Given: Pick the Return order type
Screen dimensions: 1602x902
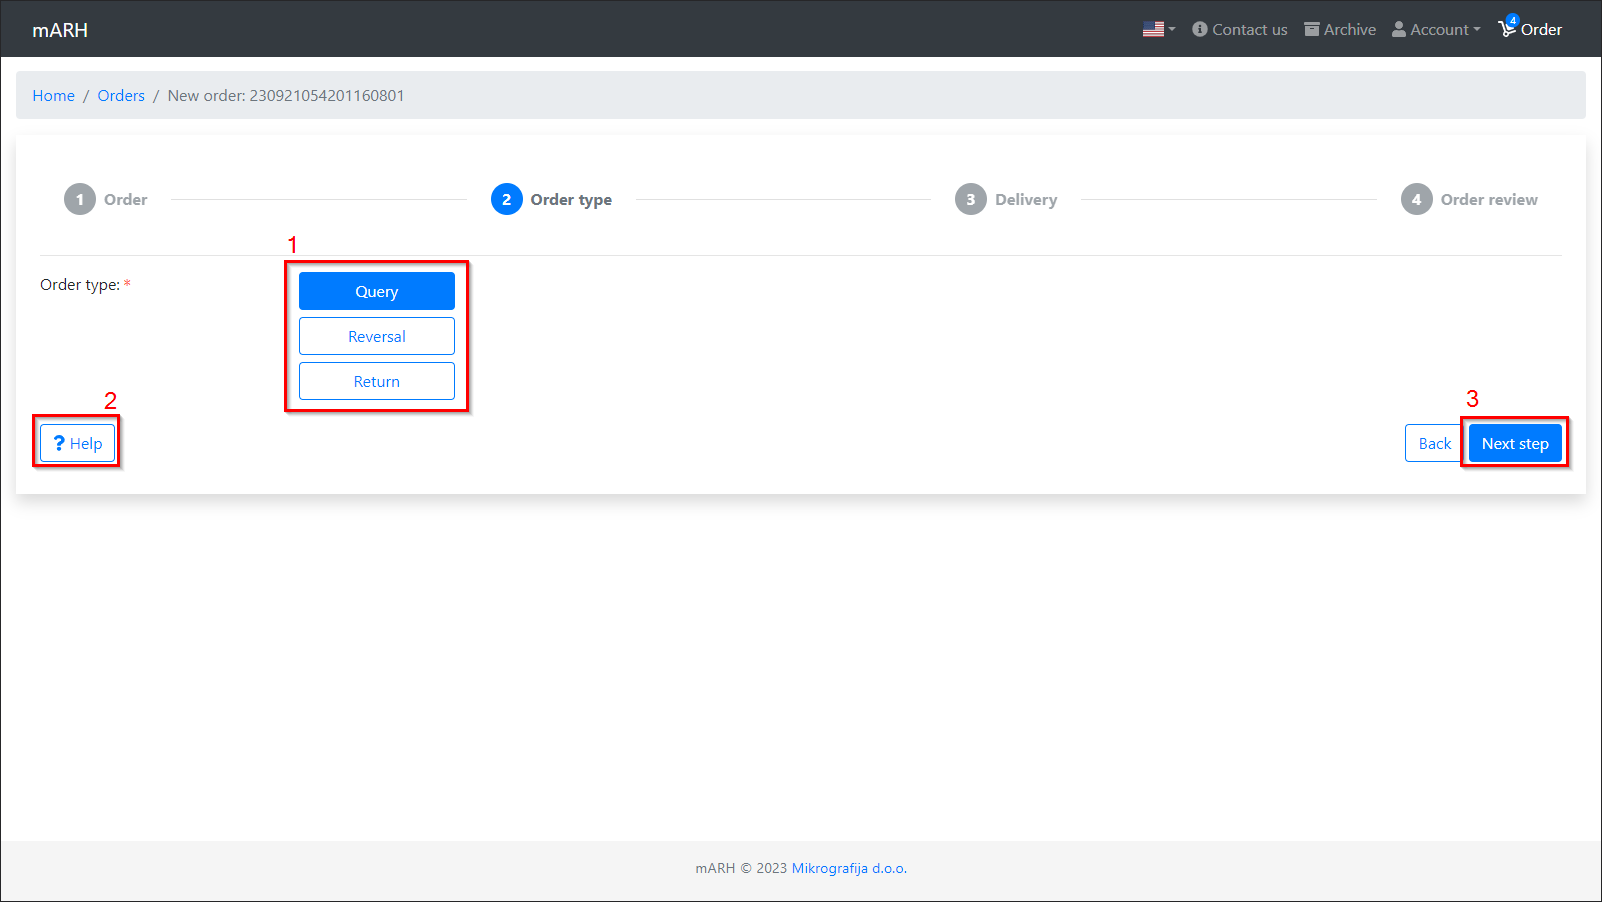Looking at the screenshot, I should tap(377, 381).
